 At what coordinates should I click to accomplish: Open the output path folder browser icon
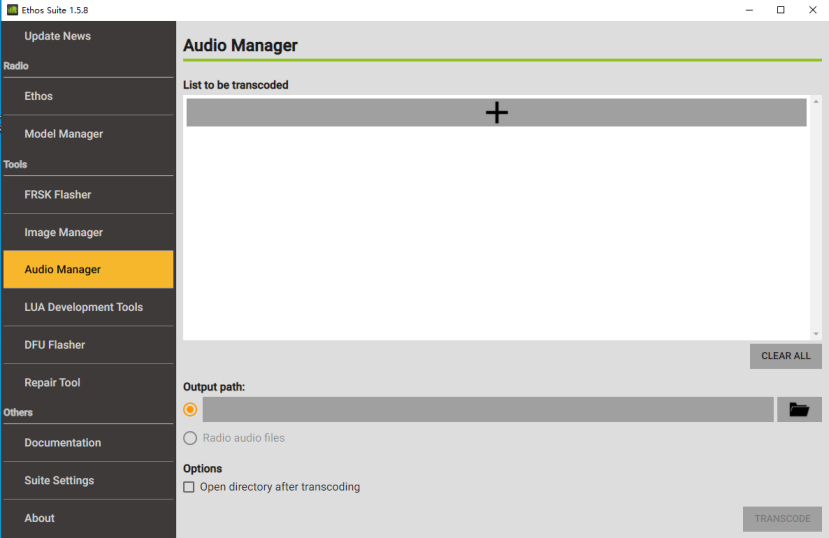[799, 410]
